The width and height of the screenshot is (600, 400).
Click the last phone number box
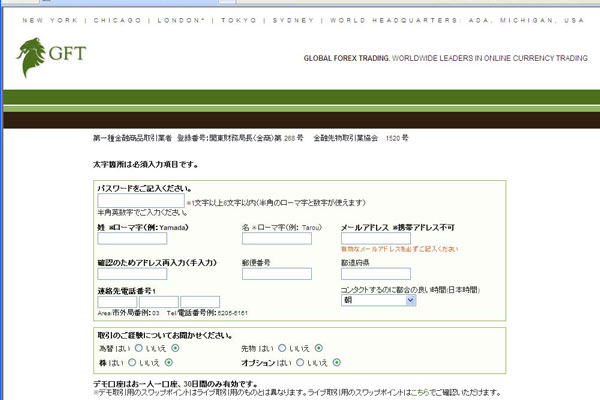pyautogui.click(x=200, y=301)
